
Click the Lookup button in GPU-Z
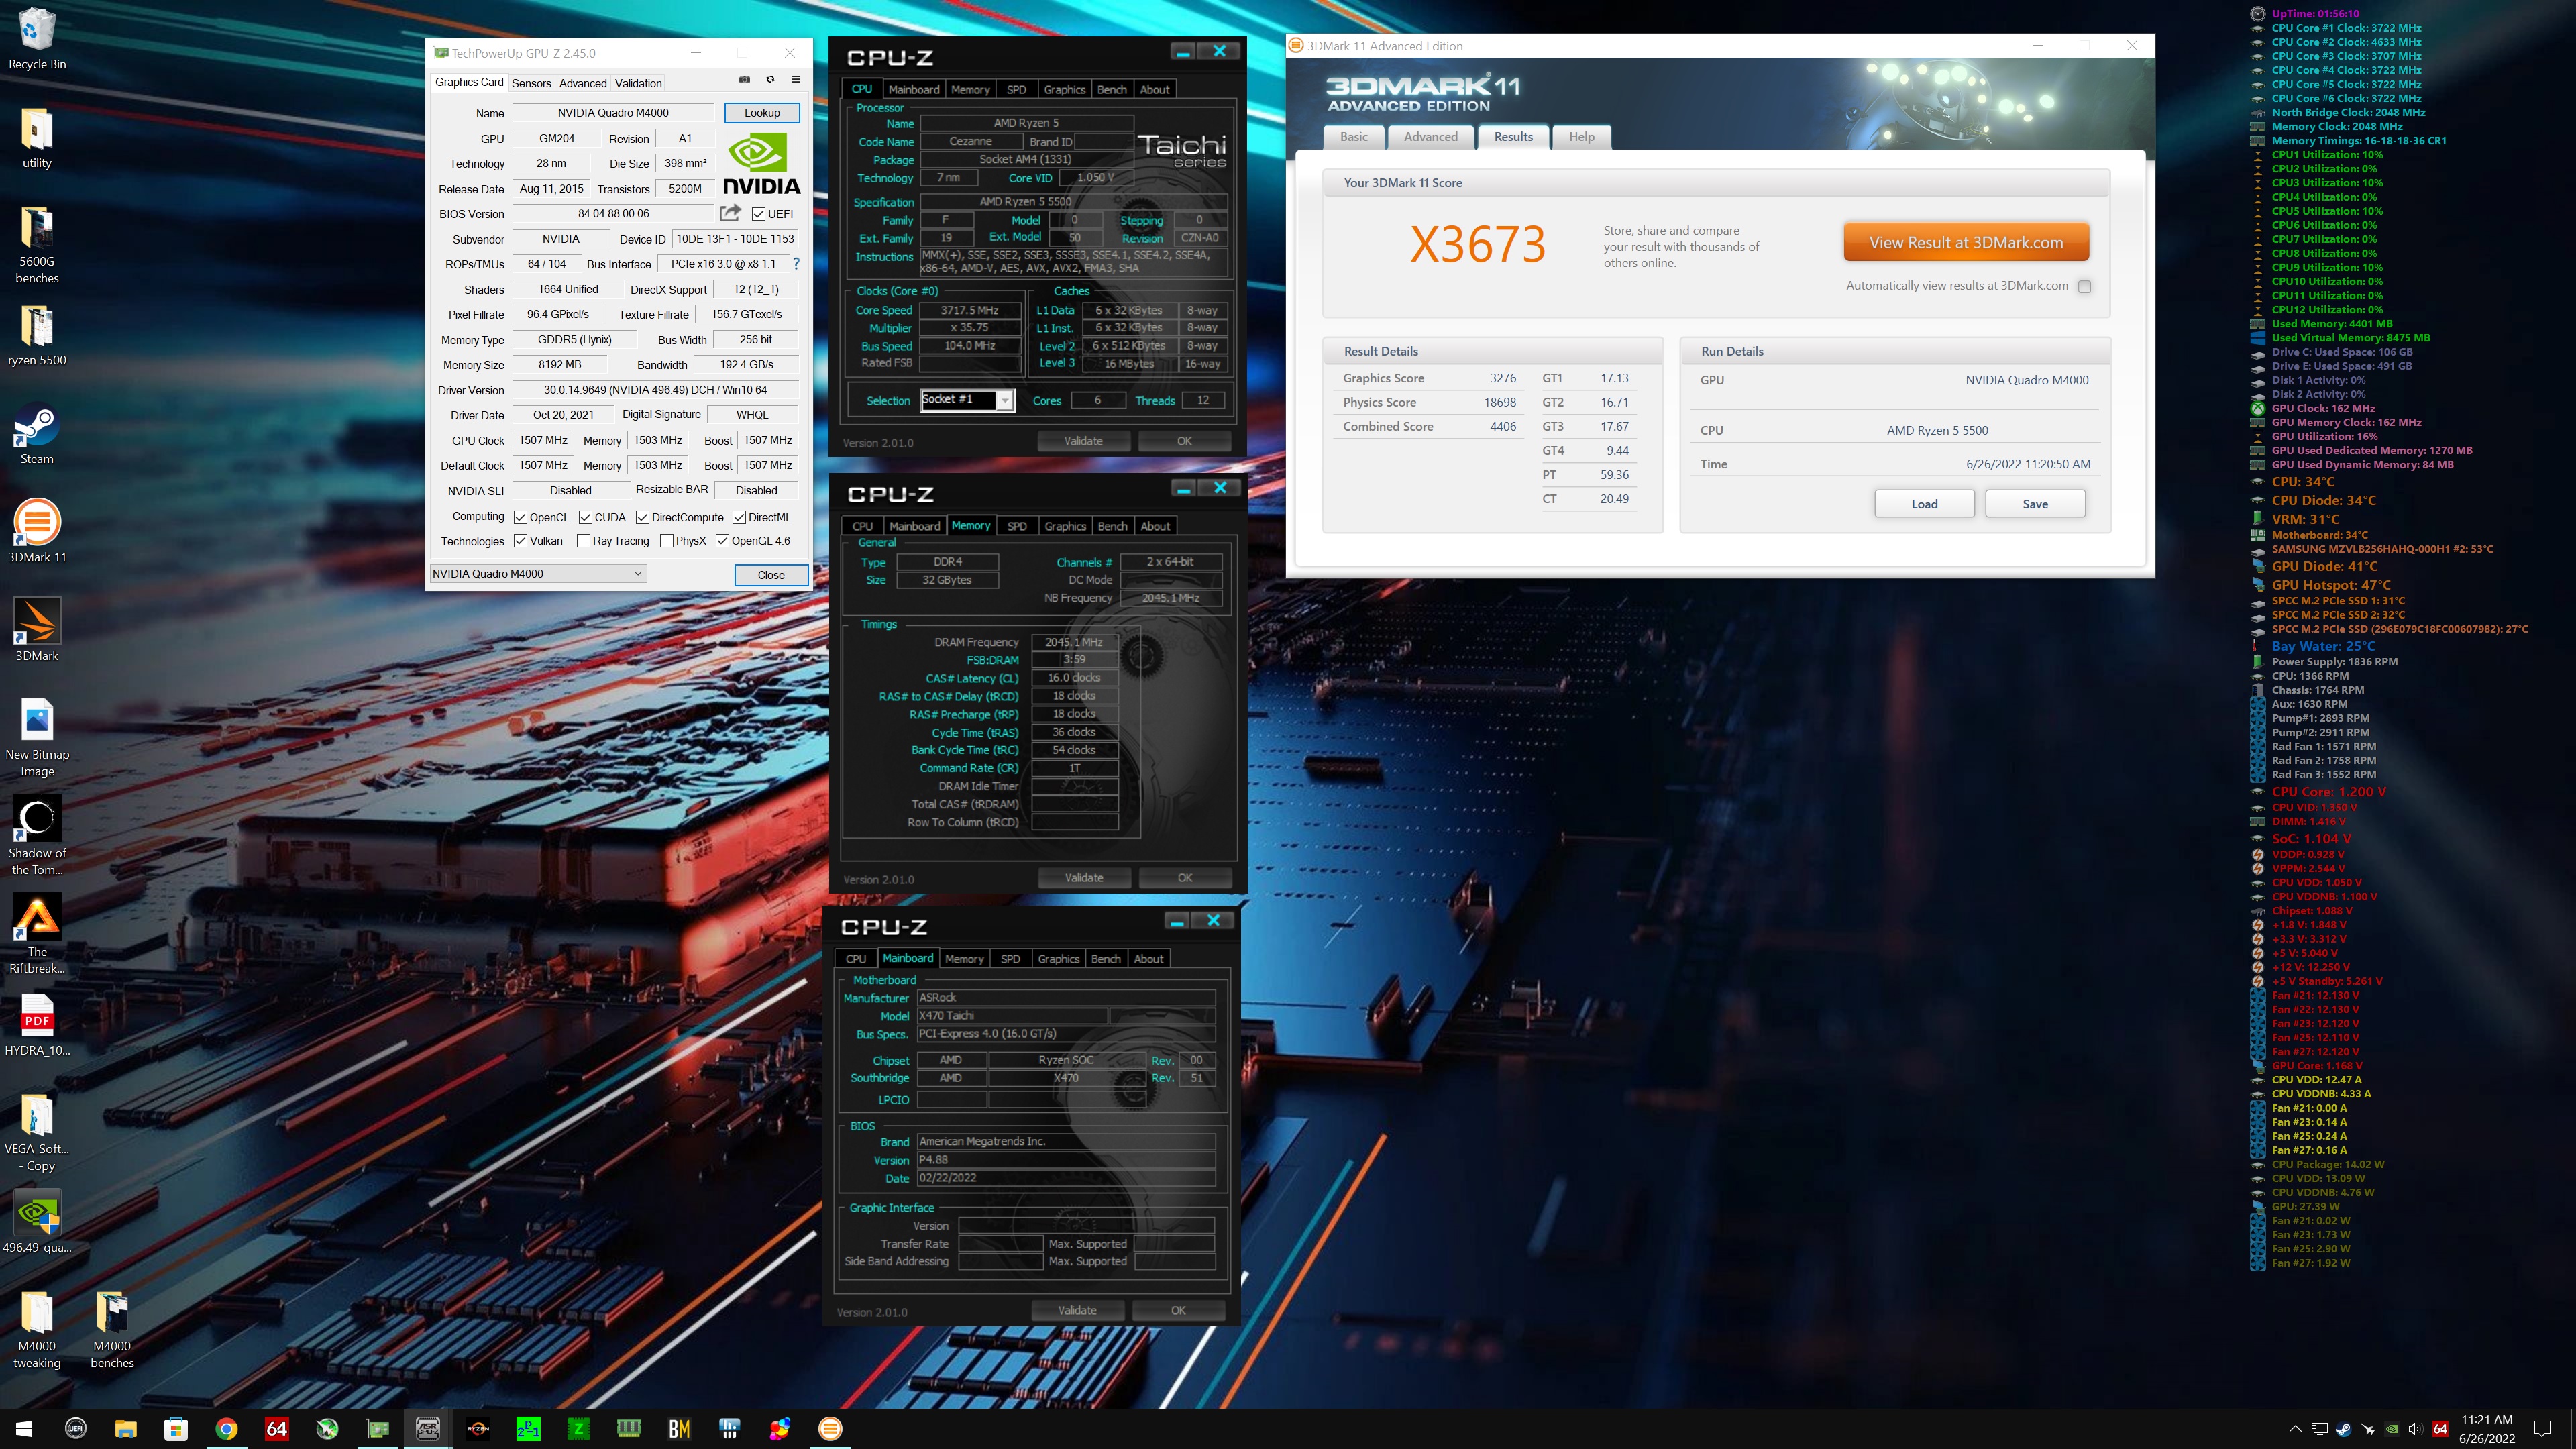pos(762,113)
